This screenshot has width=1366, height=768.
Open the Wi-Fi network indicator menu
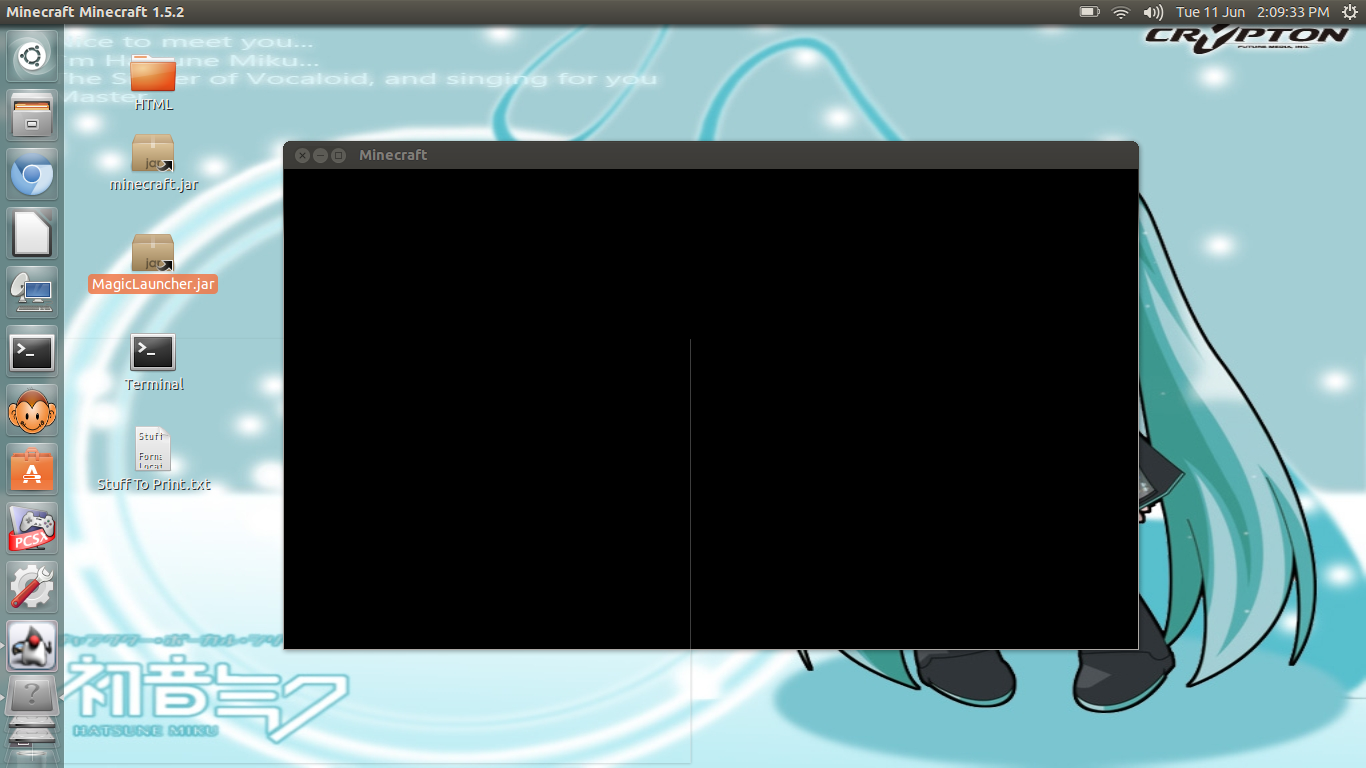point(1121,12)
